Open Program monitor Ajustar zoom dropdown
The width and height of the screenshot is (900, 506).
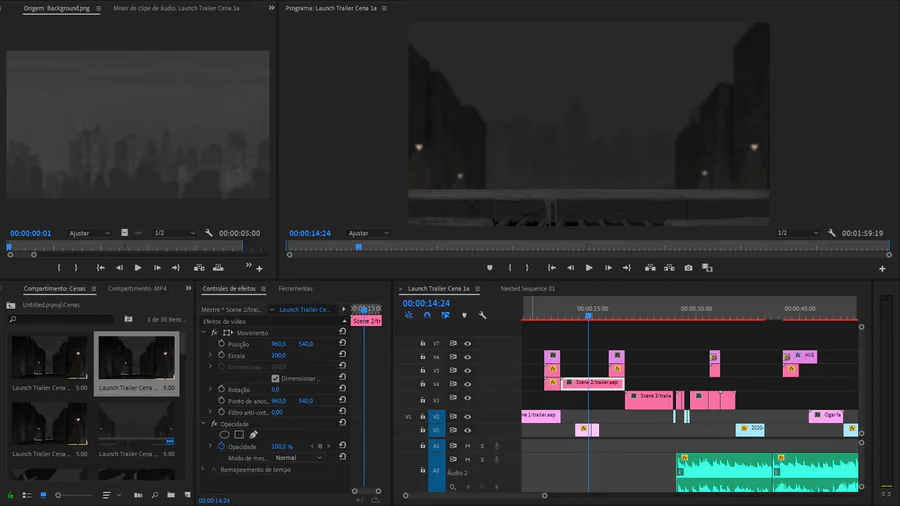pos(368,233)
